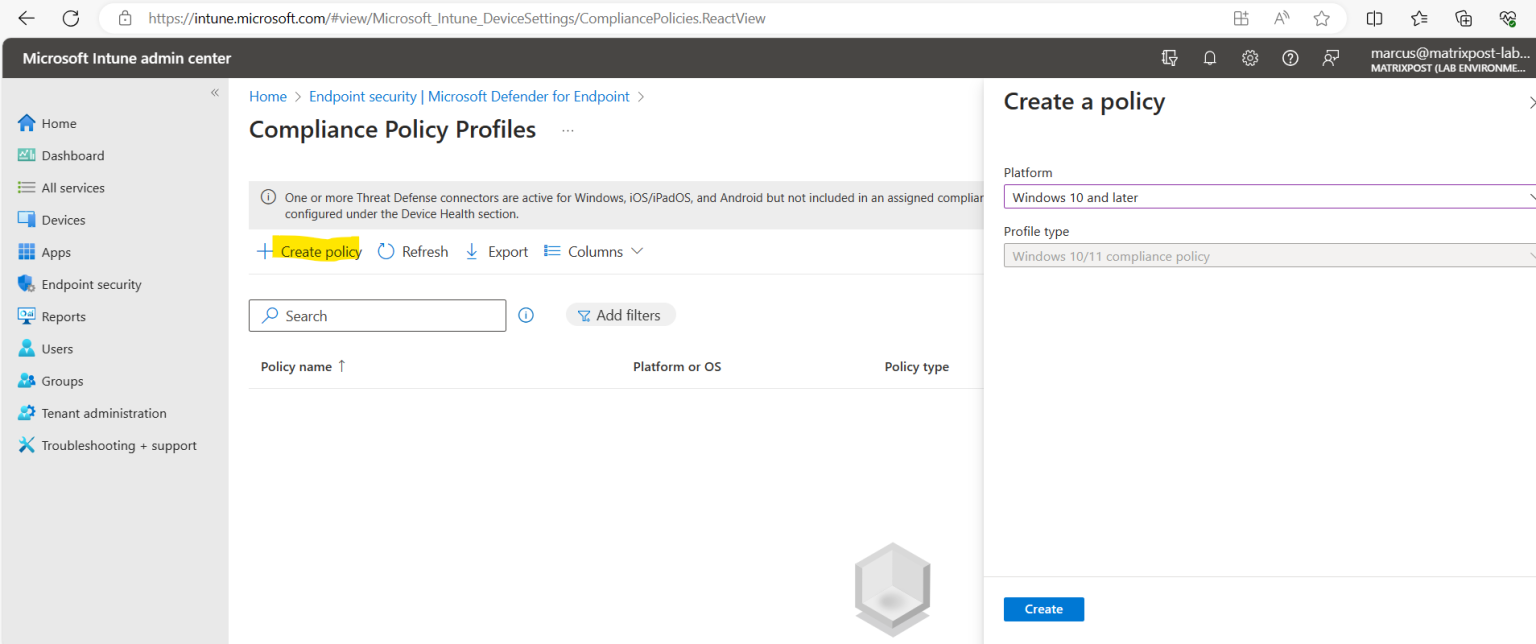Open the Add filters control
This screenshot has width=1536, height=644.
click(620, 314)
